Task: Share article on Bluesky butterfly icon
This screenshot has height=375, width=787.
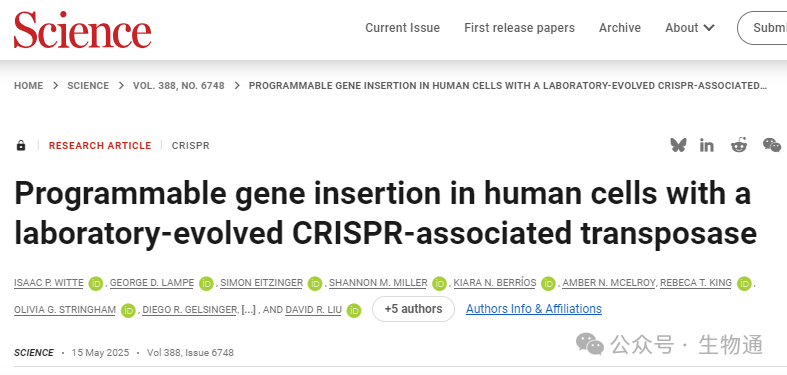Action: pyautogui.click(x=678, y=146)
